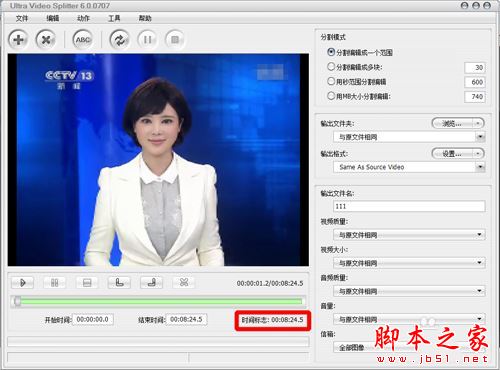The height and width of the screenshot is (370, 500).
Task: Expand the 音量 dropdown
Action: pos(480,319)
